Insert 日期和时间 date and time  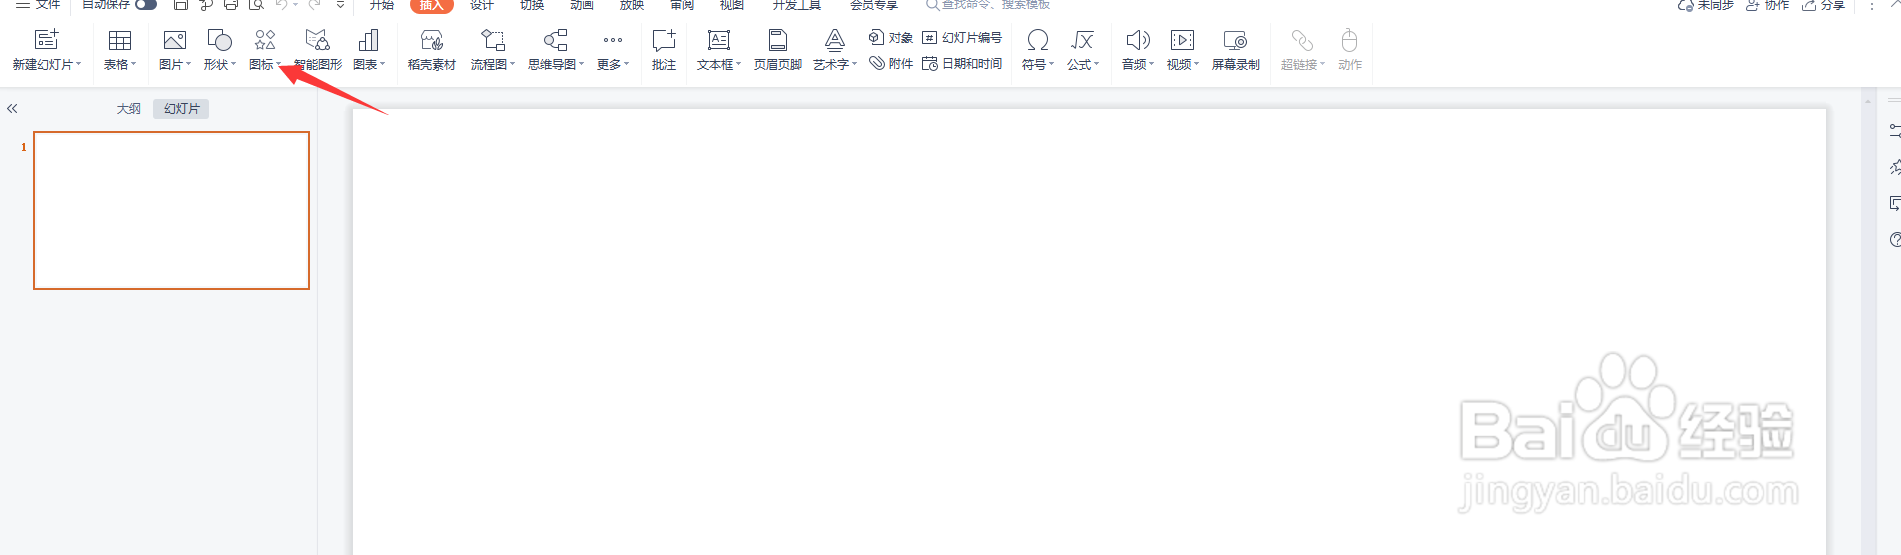tap(962, 63)
